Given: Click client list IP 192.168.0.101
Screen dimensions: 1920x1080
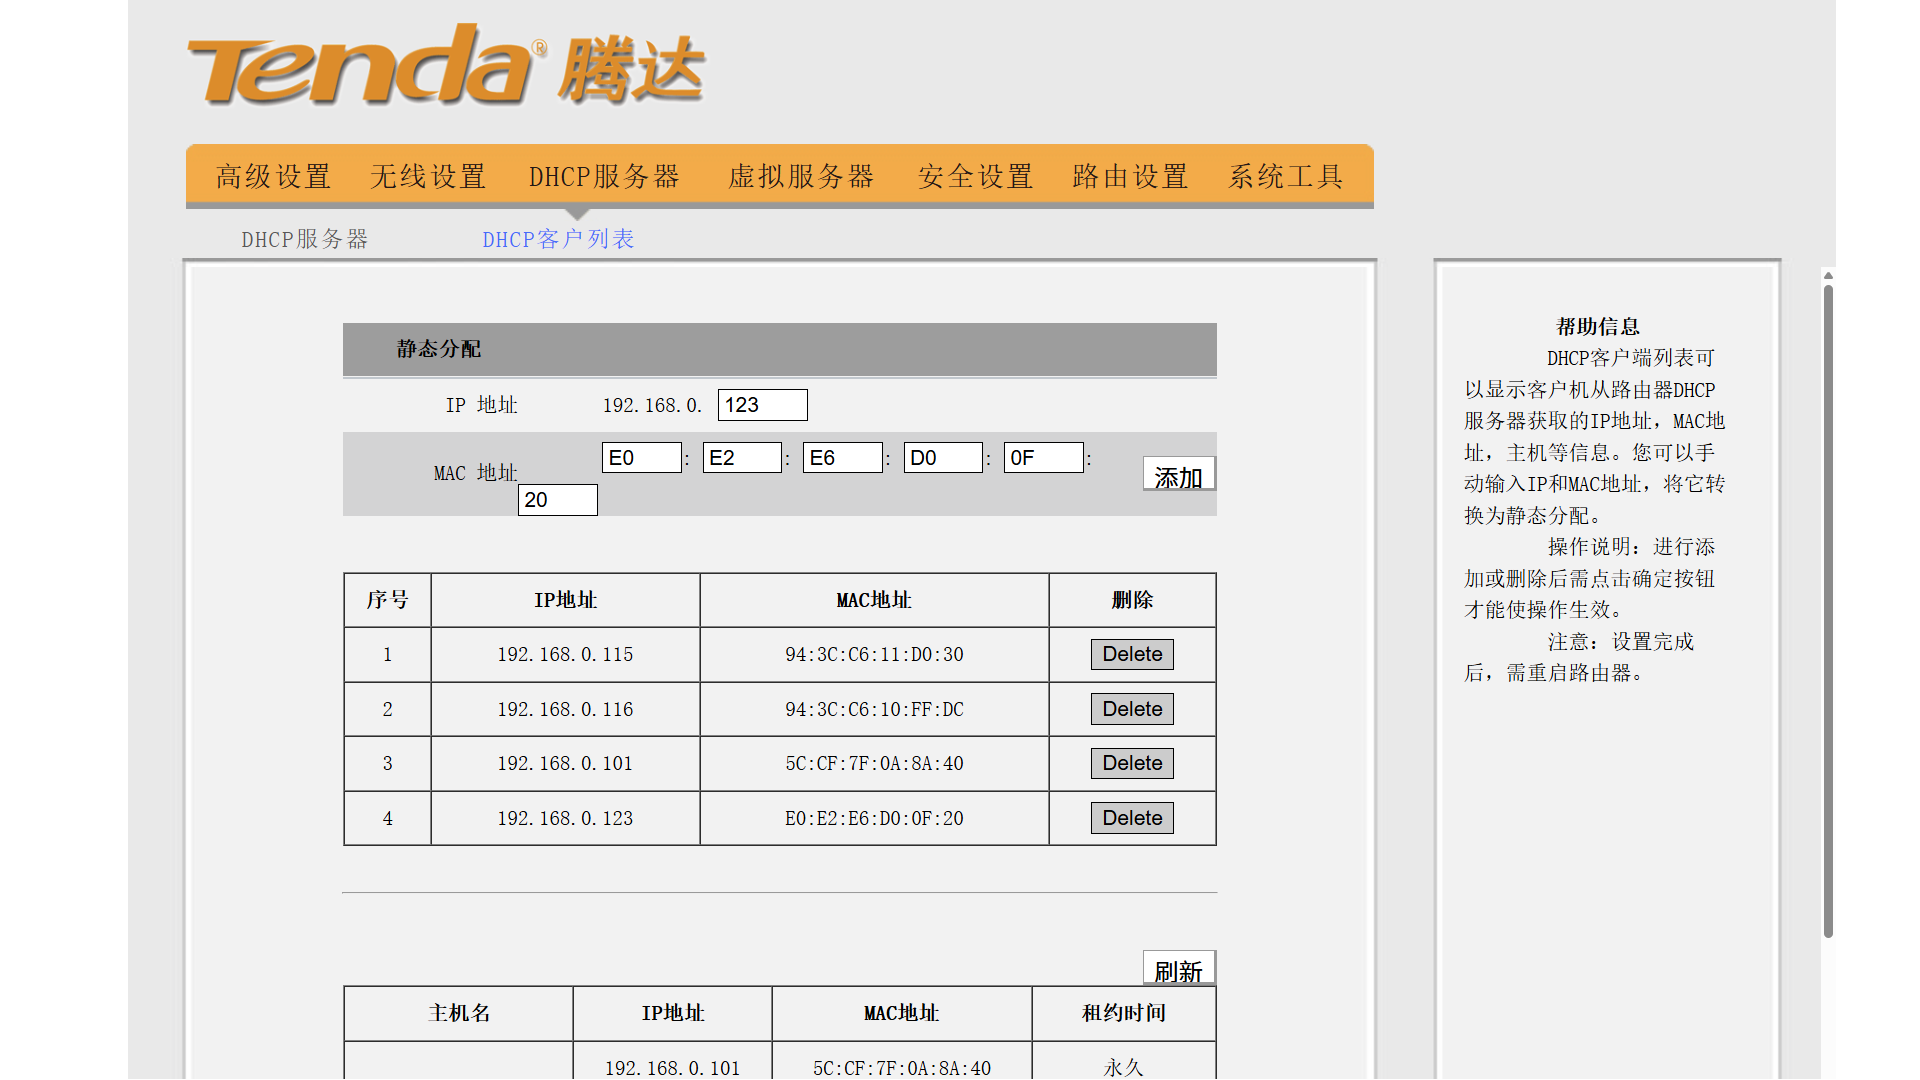Looking at the screenshot, I should (672, 1068).
